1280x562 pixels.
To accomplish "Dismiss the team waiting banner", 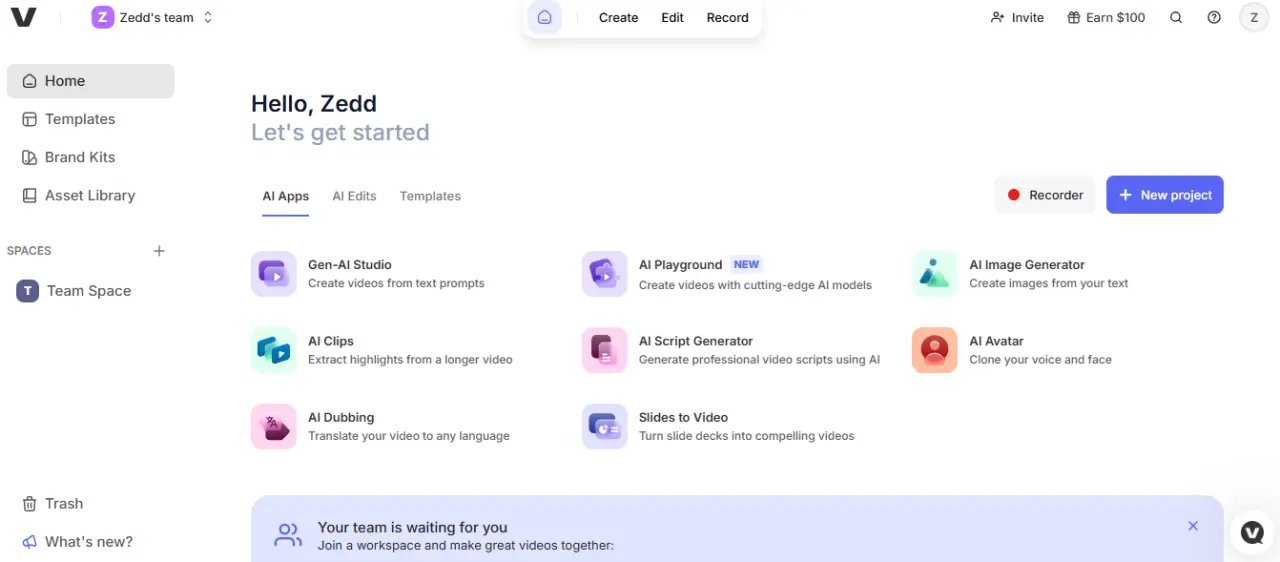I will [1193, 526].
